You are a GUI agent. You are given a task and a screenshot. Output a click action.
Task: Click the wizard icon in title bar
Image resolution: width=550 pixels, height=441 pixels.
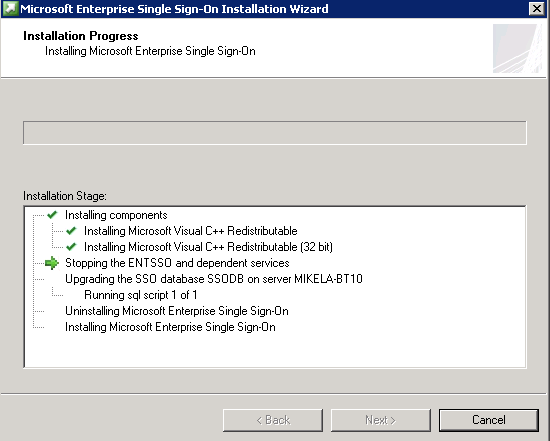point(10,8)
